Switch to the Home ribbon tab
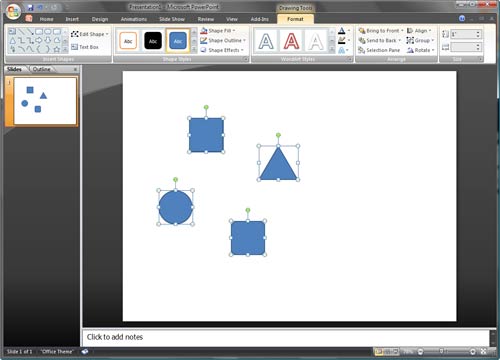 point(46,19)
